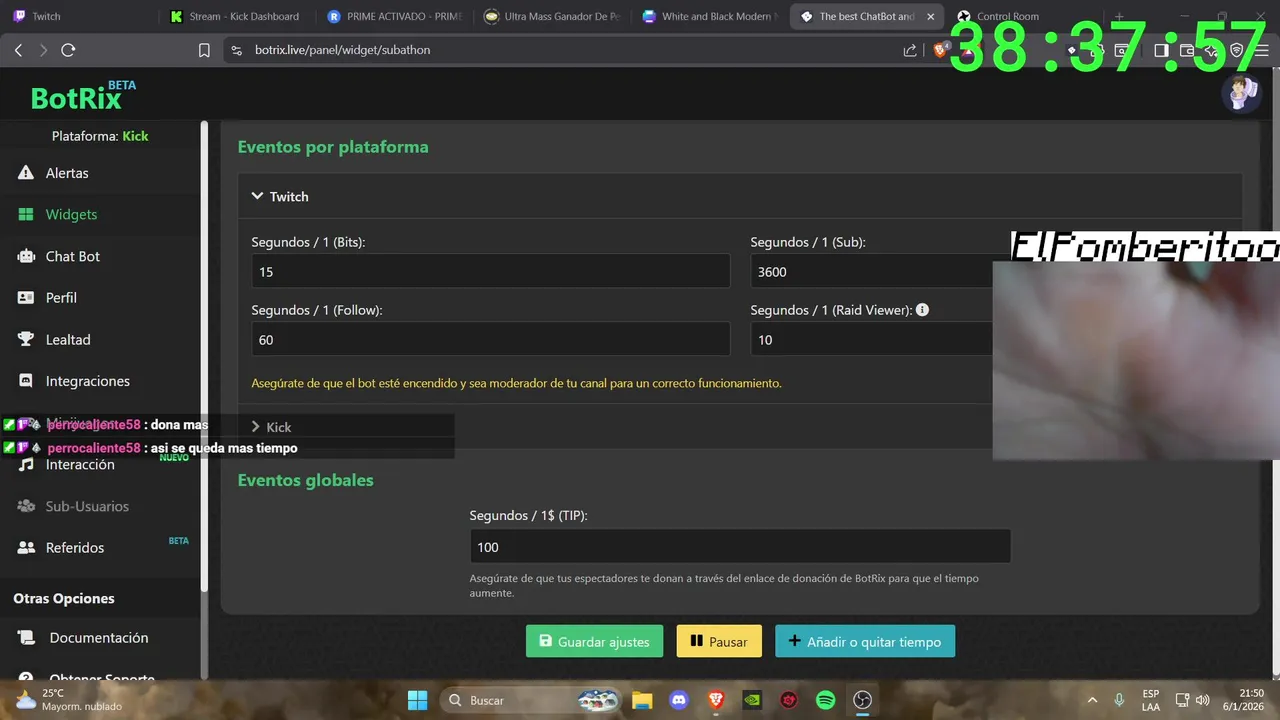The width and height of the screenshot is (1280, 720).
Task: Click the Pausar button
Action: click(719, 642)
